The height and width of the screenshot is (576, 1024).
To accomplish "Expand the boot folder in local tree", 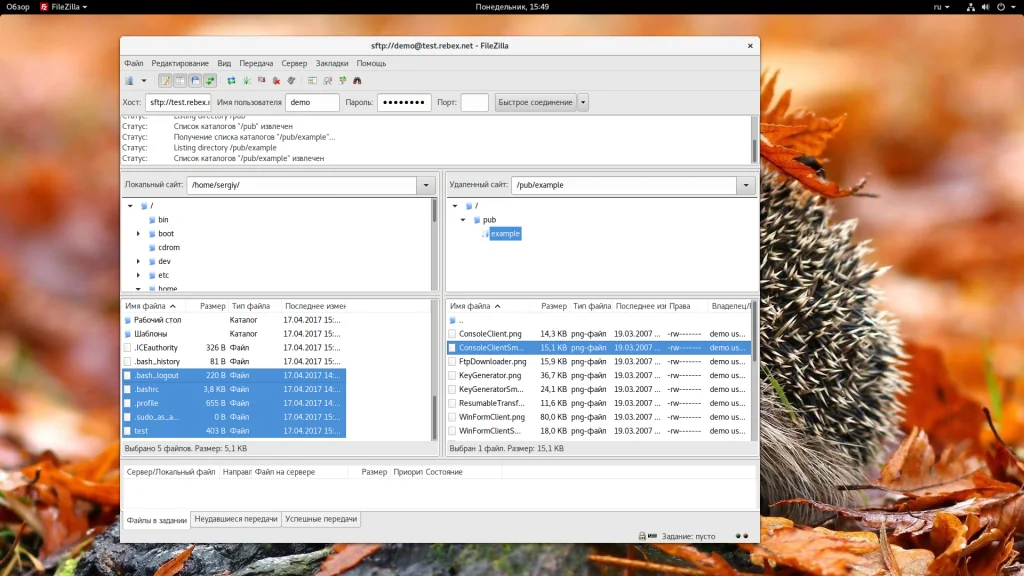I will 139,234.
